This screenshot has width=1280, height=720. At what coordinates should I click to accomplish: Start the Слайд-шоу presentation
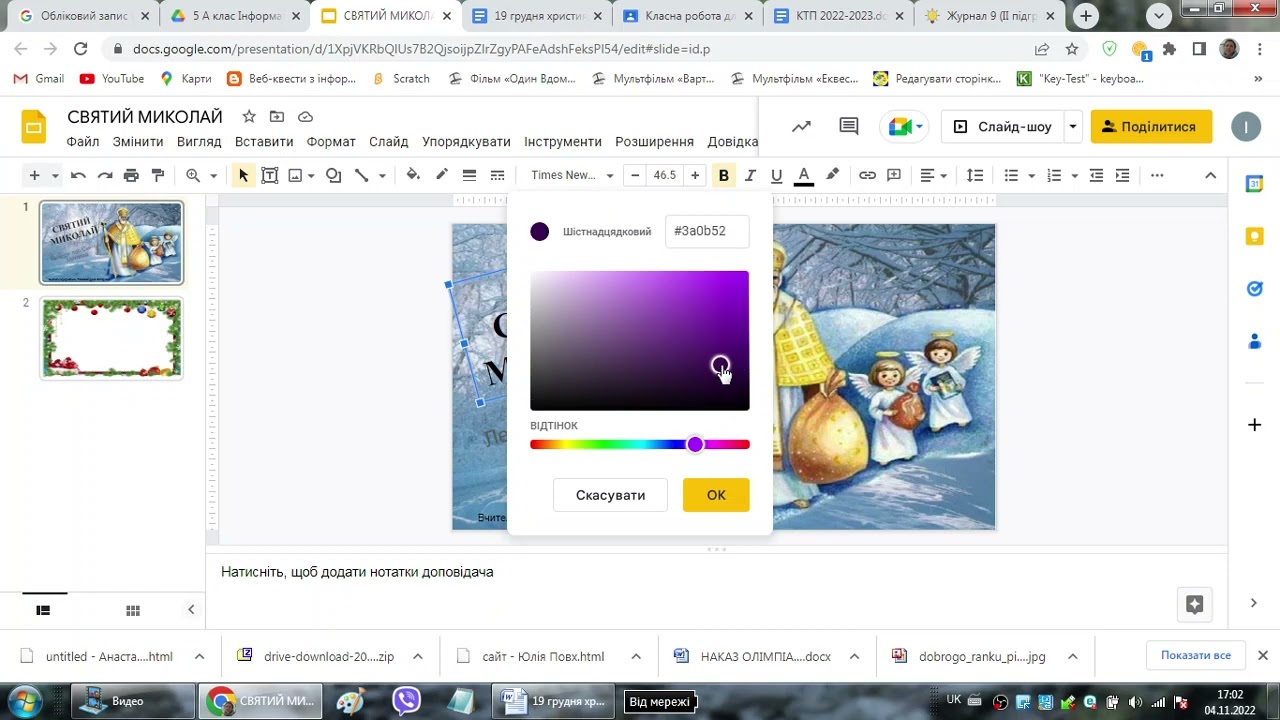click(1003, 127)
